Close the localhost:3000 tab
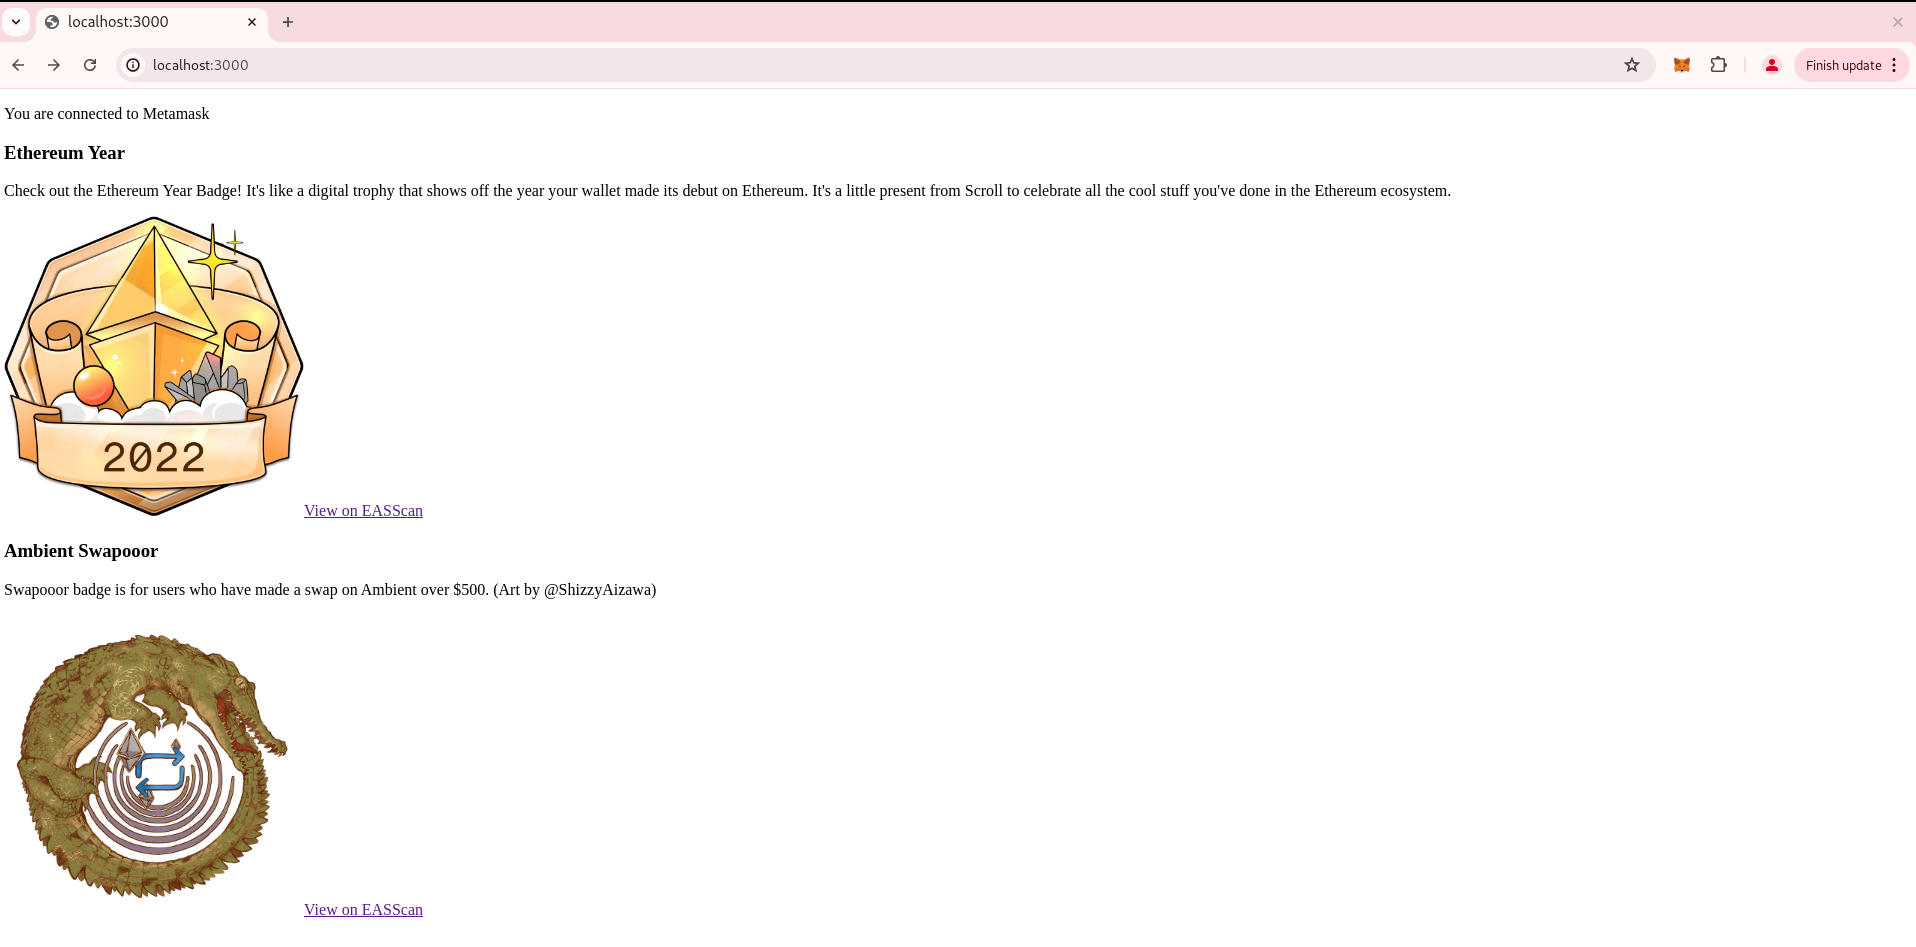Screen dimensions: 1916x947 click(252, 22)
